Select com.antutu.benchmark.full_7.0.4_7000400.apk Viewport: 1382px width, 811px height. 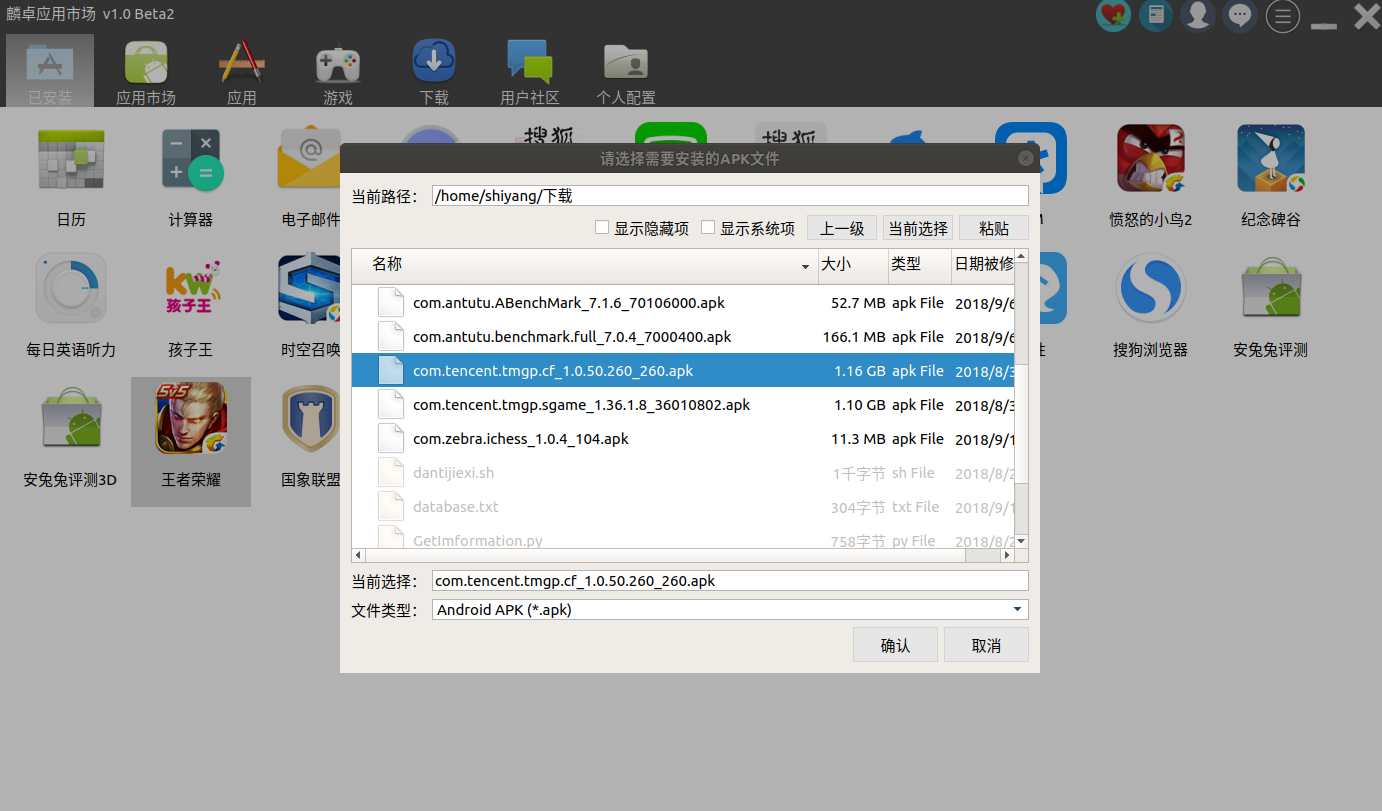click(x=684, y=337)
